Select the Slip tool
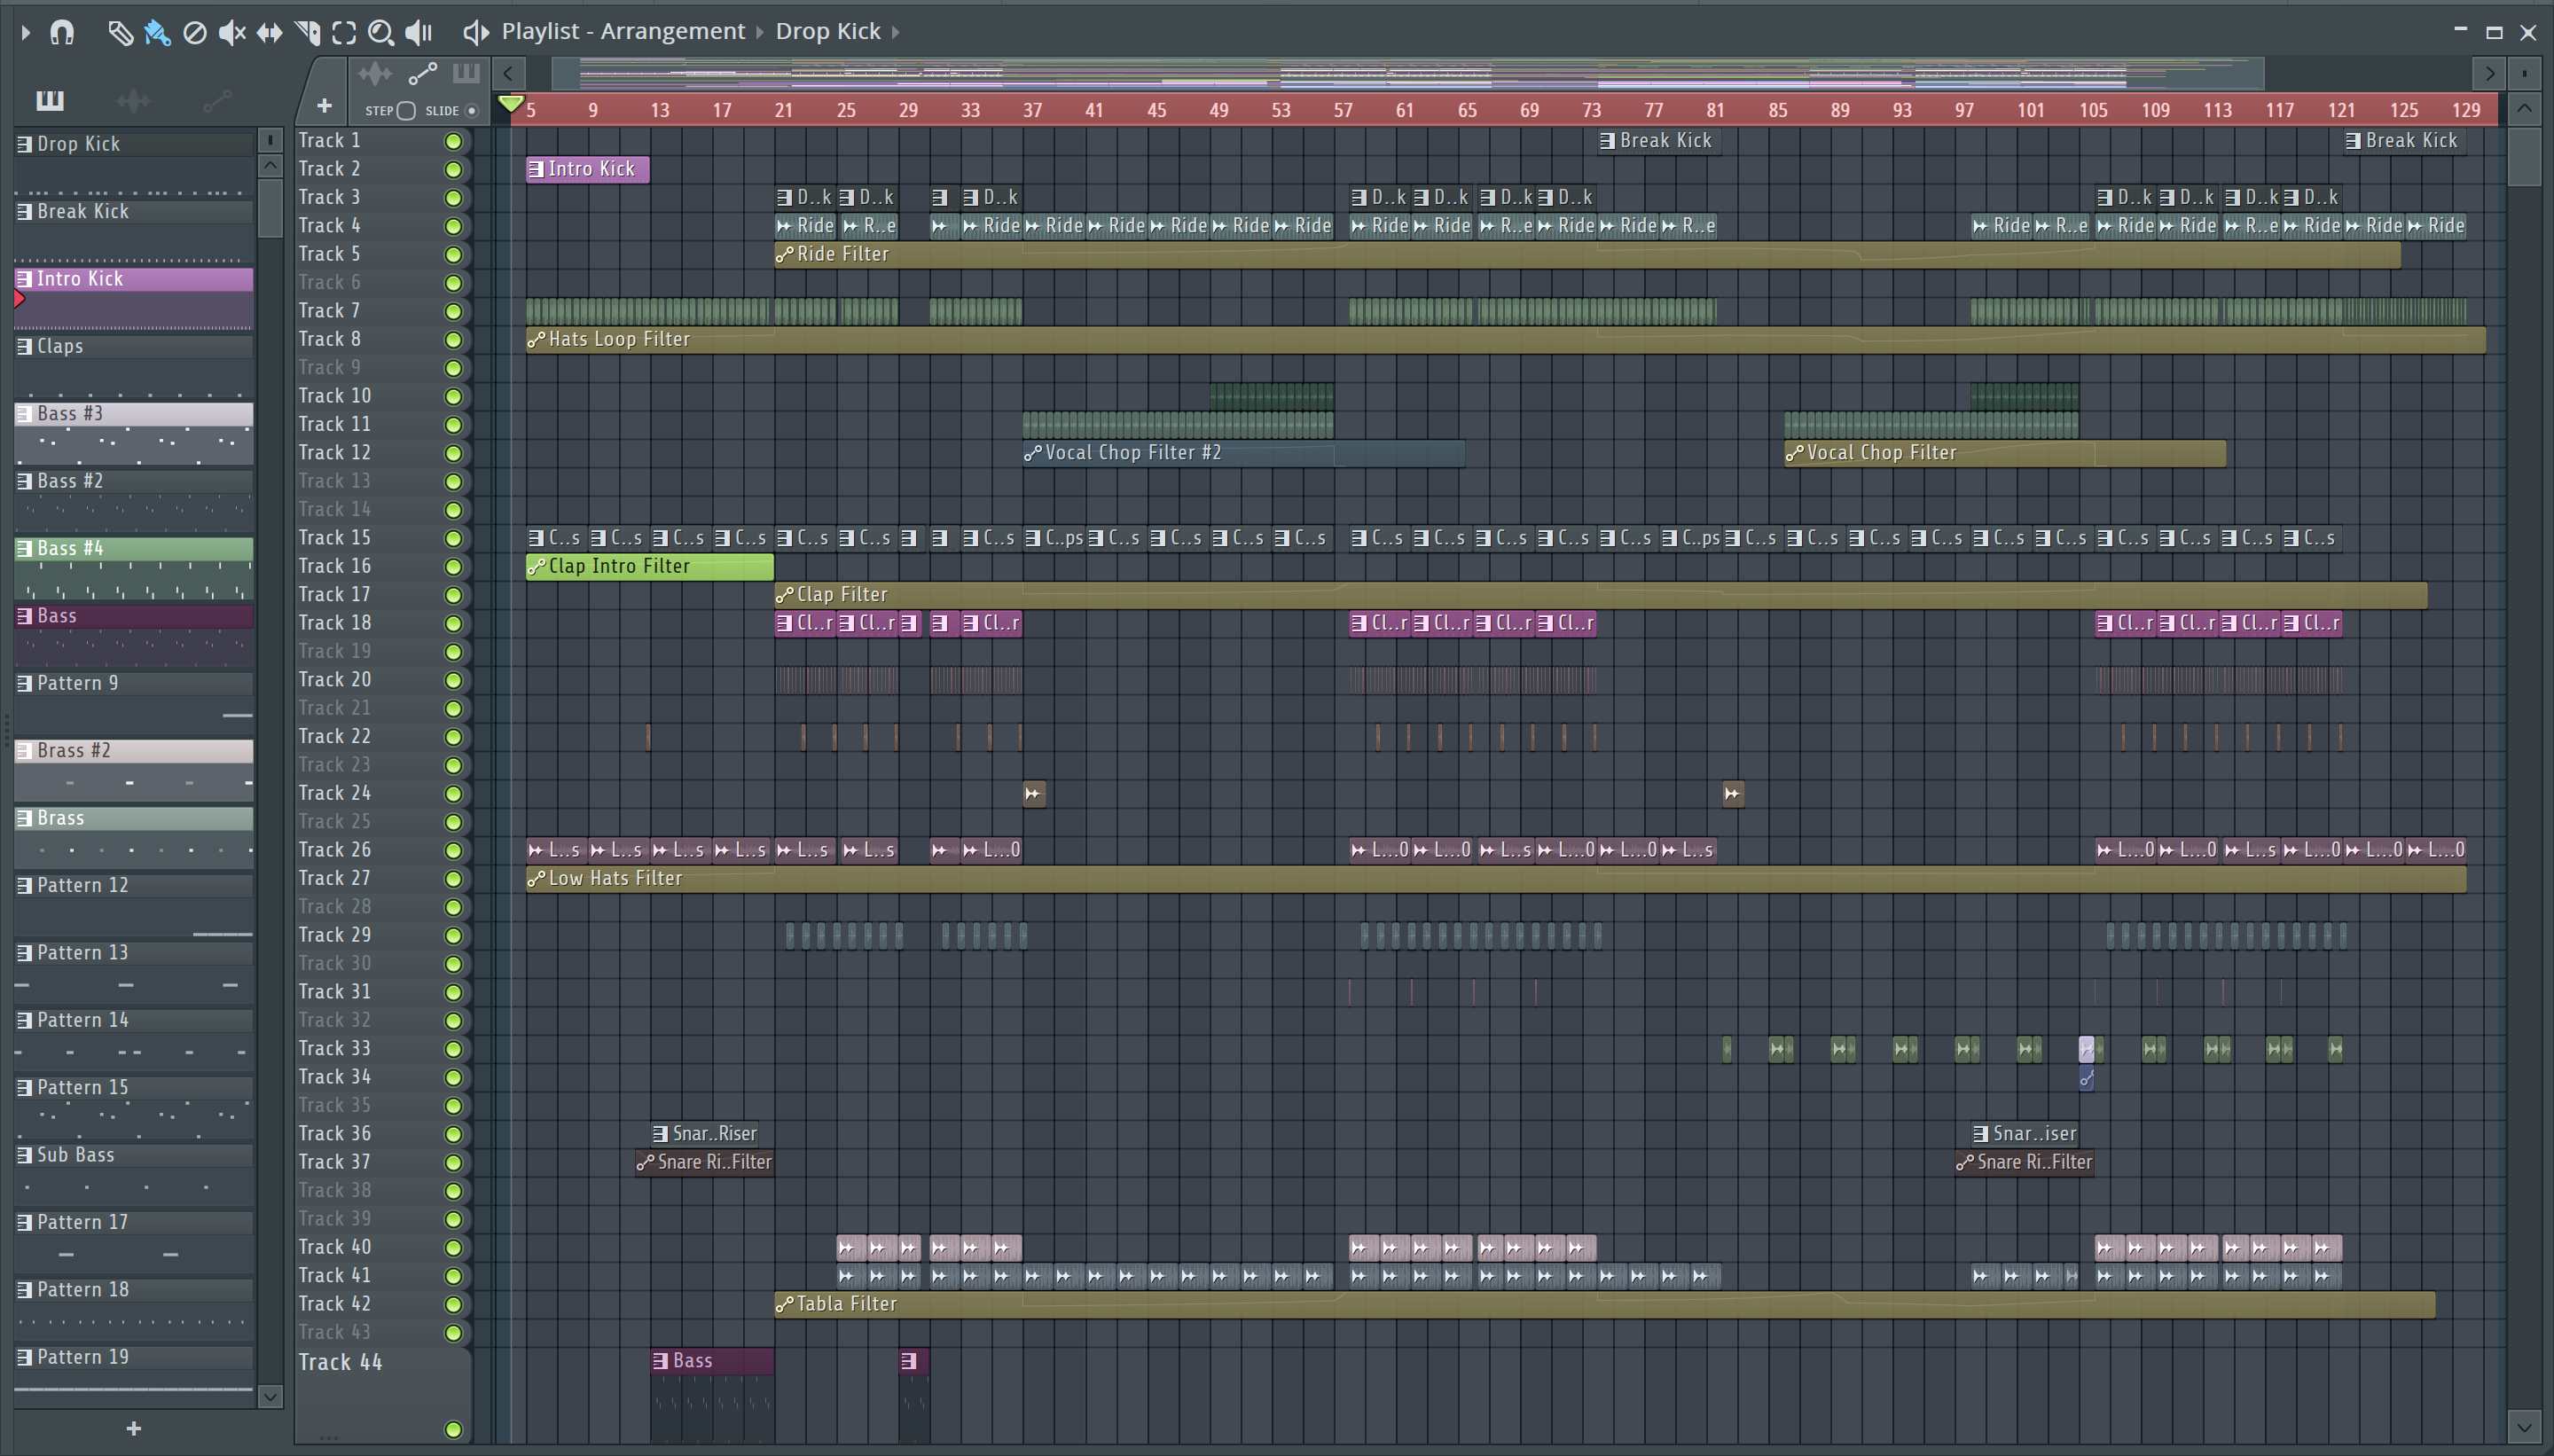This screenshot has height=1456, width=2554. 269,32
